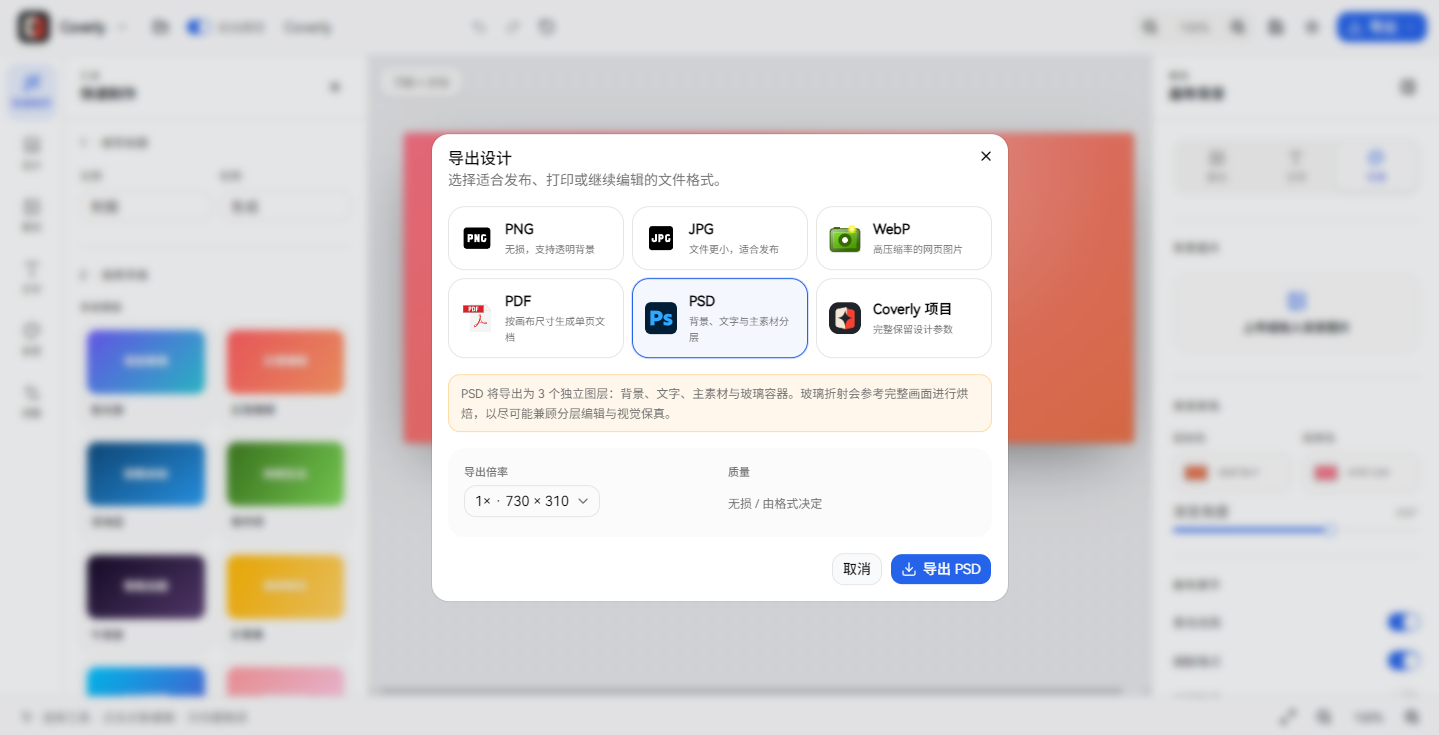Select the dark purple gradient background thumbnail

146,586
